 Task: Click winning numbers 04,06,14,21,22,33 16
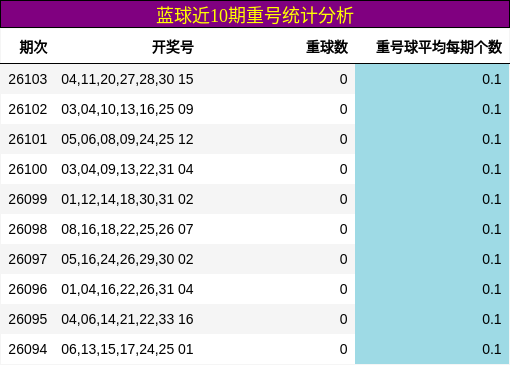click(x=127, y=319)
